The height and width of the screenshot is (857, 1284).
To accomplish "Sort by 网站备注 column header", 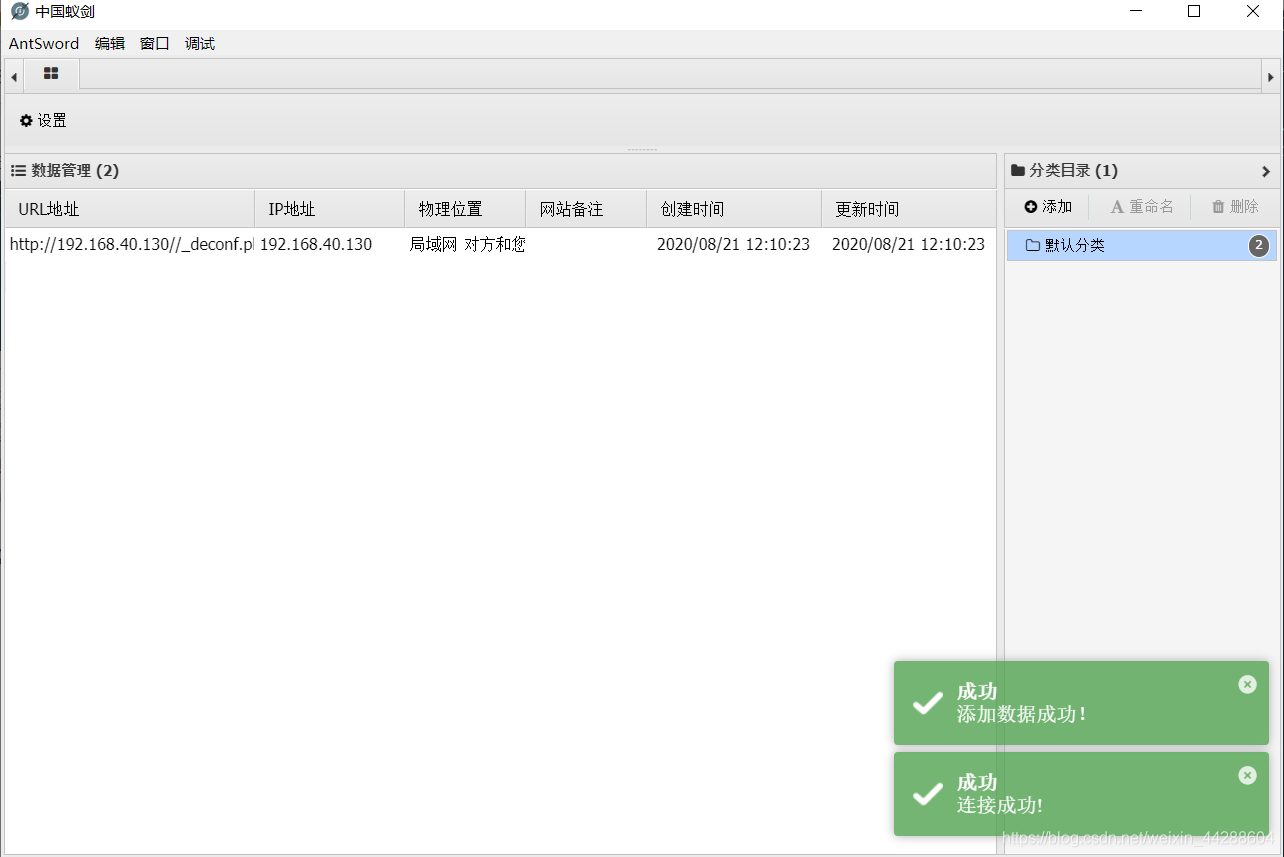I will pos(586,209).
